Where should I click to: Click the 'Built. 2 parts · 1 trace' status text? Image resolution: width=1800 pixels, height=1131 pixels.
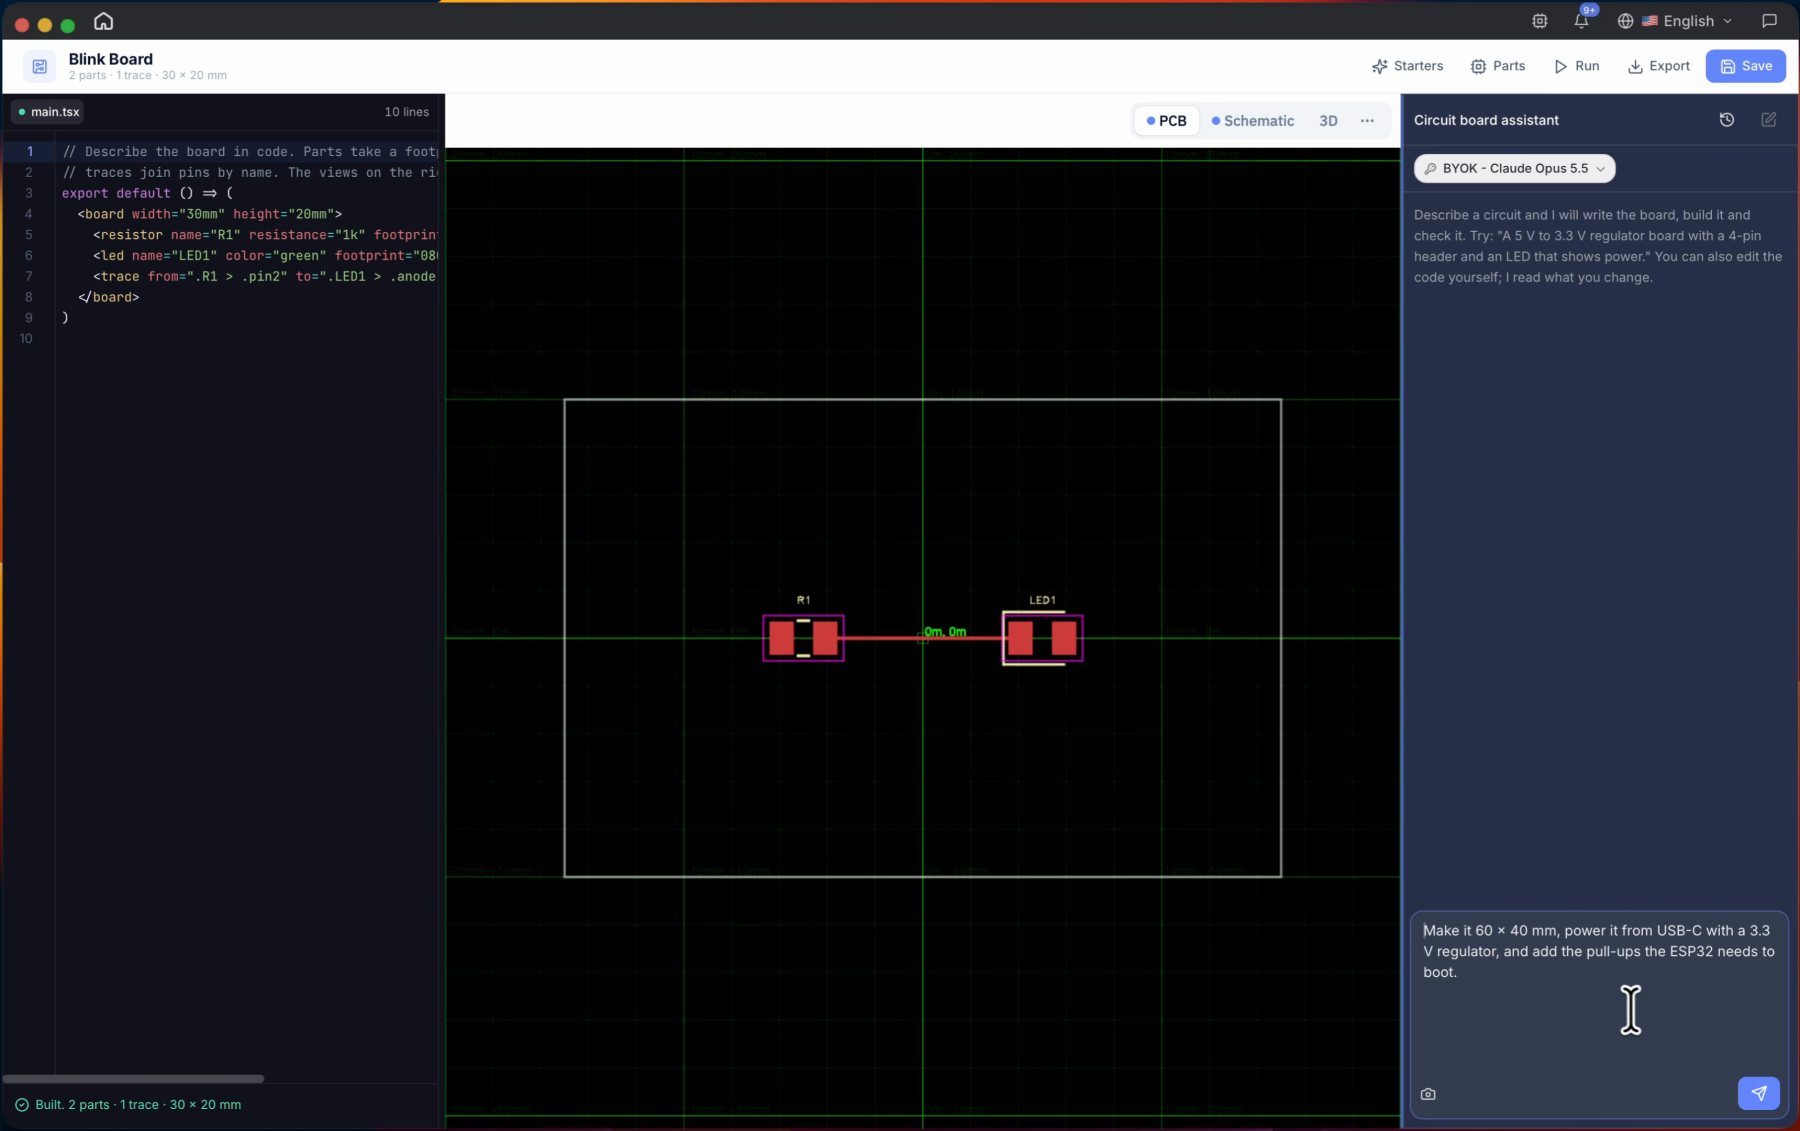[x=138, y=1105]
